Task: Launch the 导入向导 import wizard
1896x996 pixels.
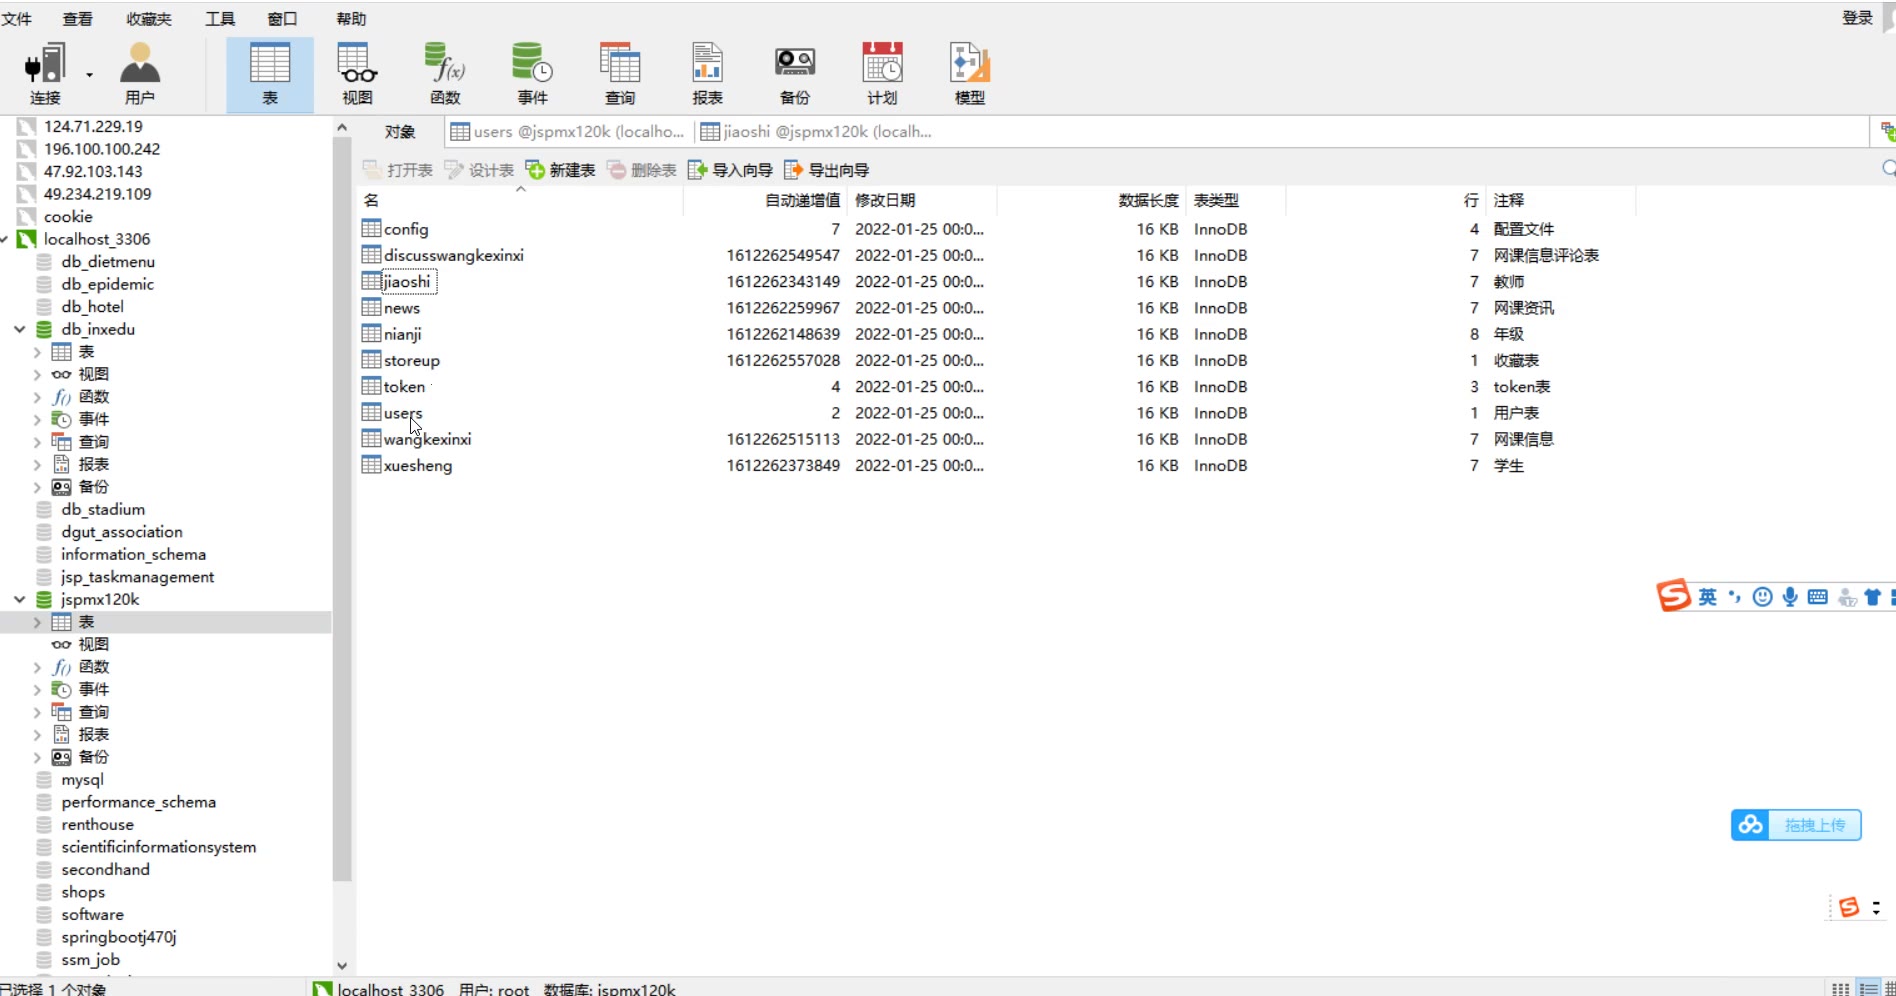Action: click(x=731, y=170)
